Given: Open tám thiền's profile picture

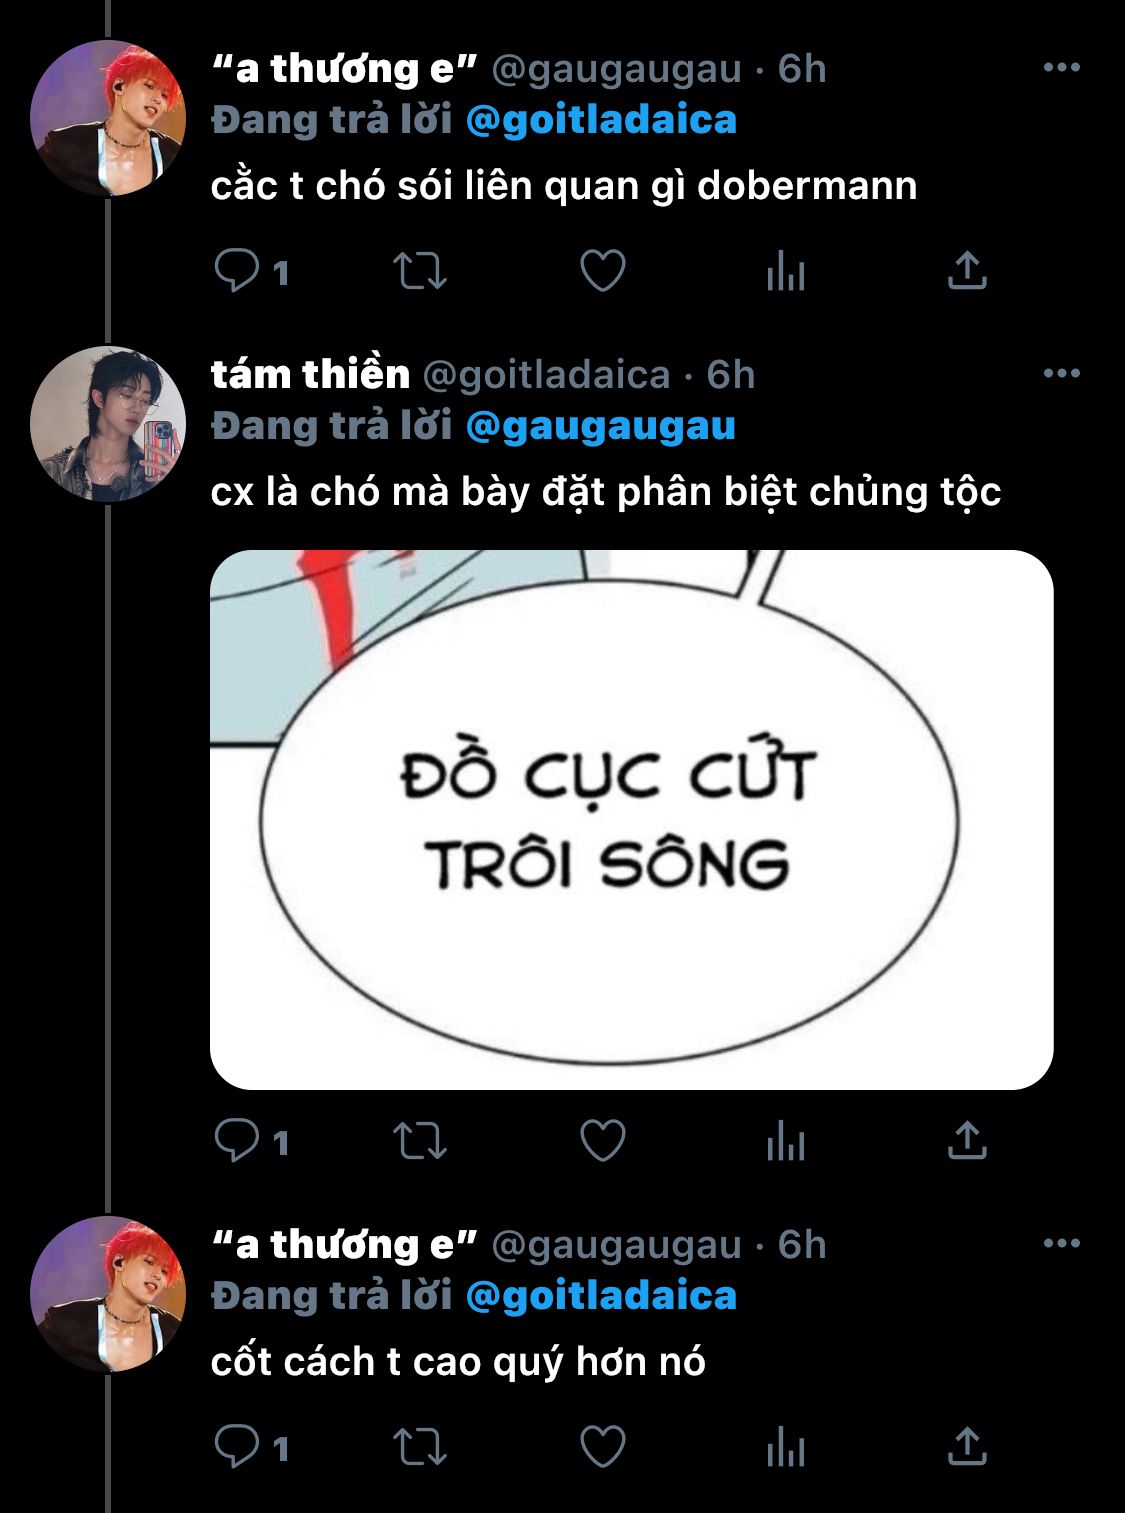Looking at the screenshot, I should 108,424.
